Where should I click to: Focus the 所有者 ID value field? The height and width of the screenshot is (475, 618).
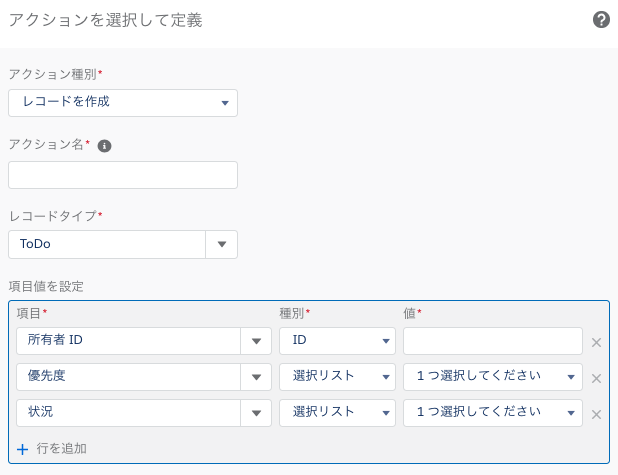[493, 341]
